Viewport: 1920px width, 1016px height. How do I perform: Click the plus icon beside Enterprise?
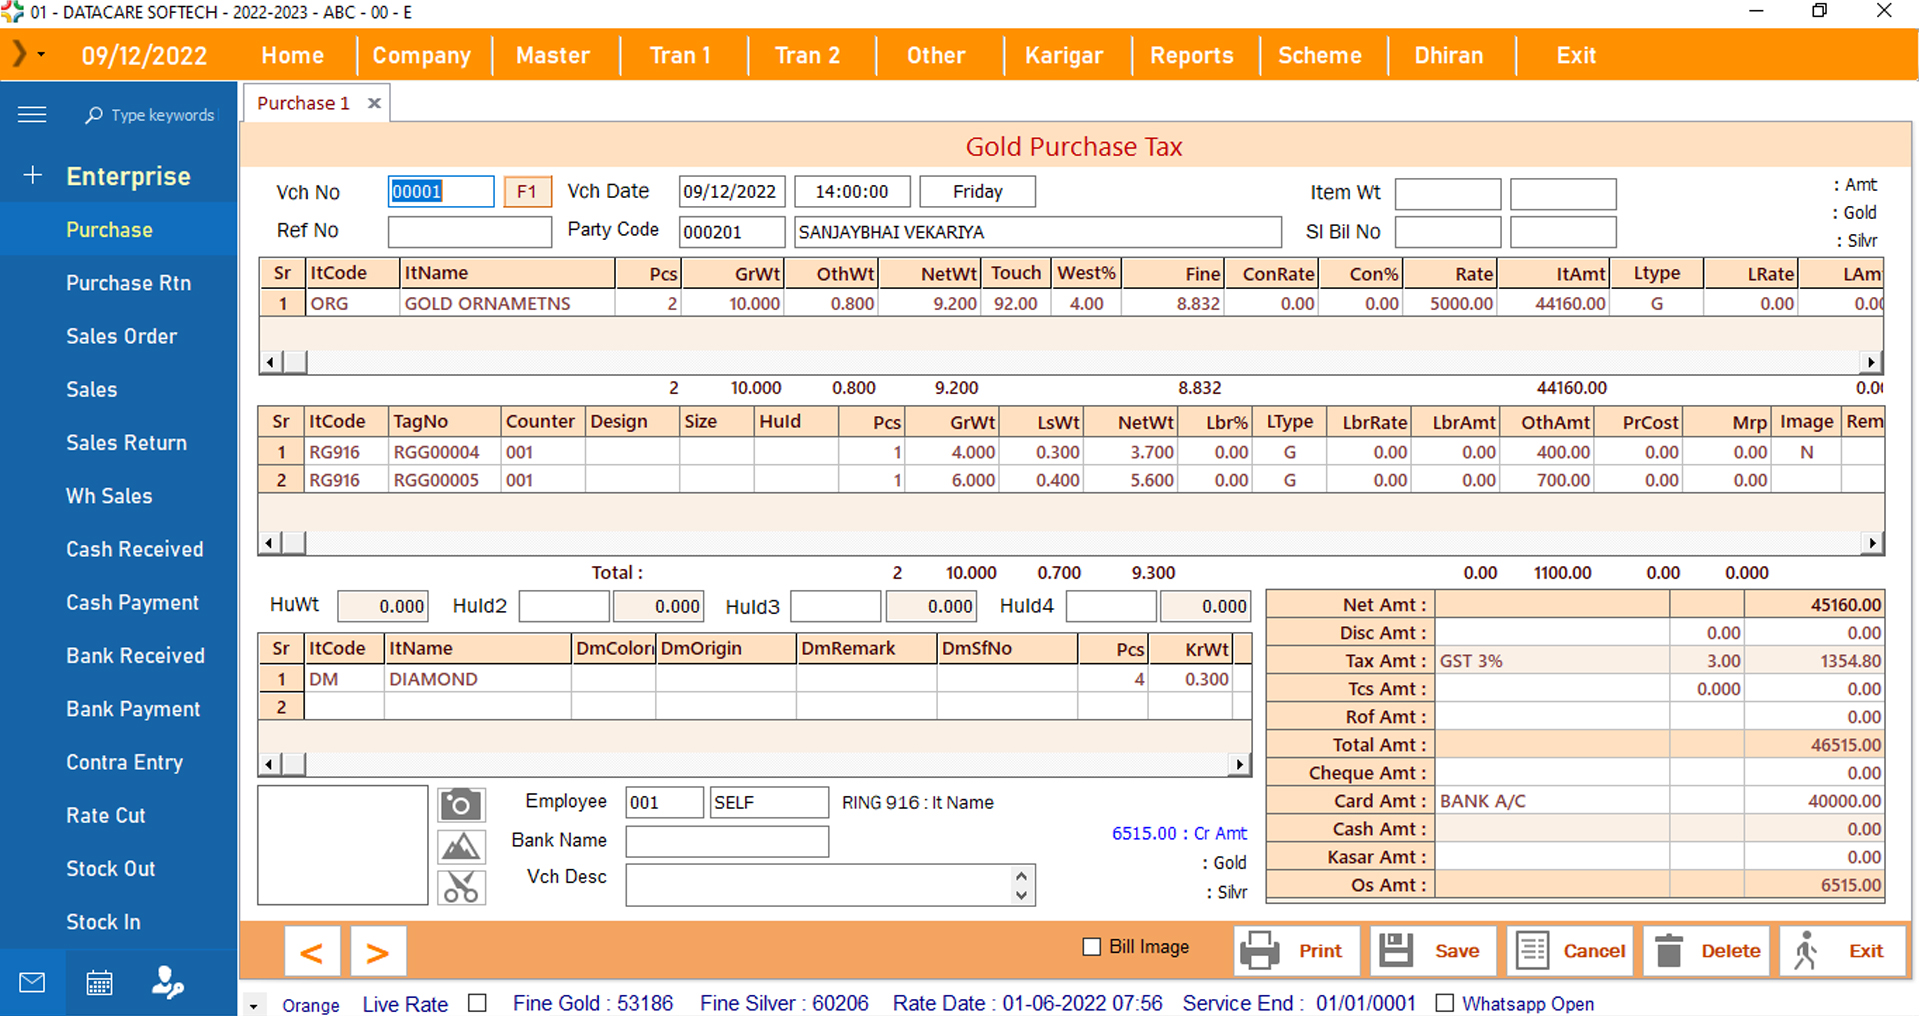coord(33,176)
